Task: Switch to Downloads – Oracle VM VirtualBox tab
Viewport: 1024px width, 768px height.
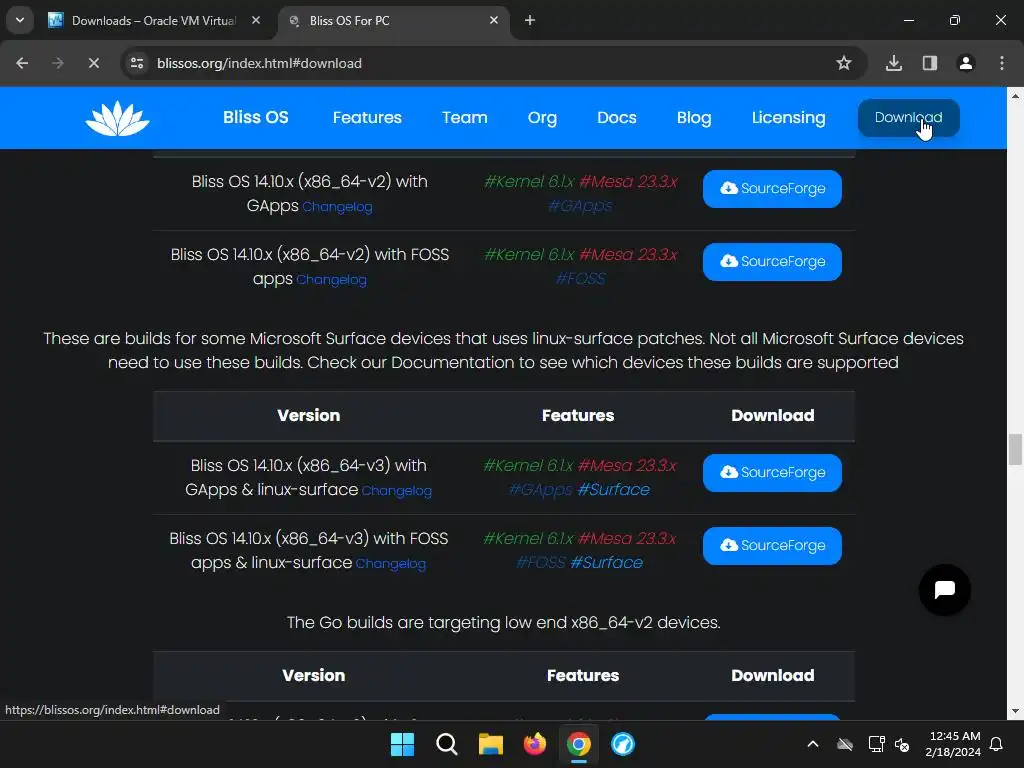Action: tap(153, 20)
